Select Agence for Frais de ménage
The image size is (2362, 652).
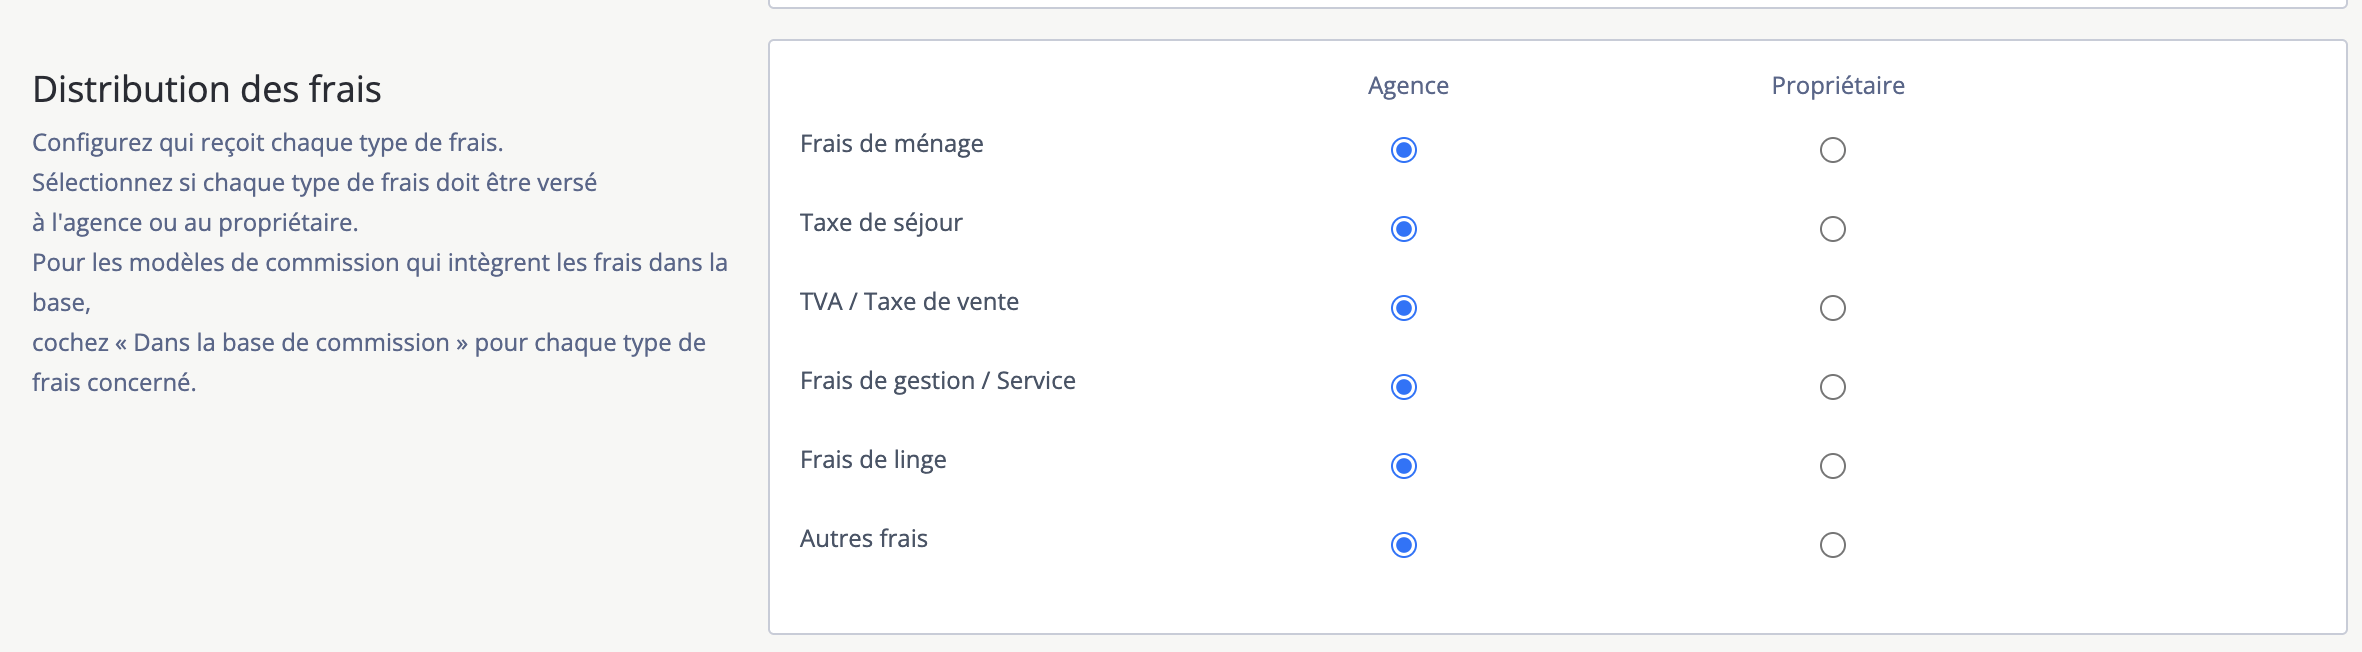point(1404,150)
